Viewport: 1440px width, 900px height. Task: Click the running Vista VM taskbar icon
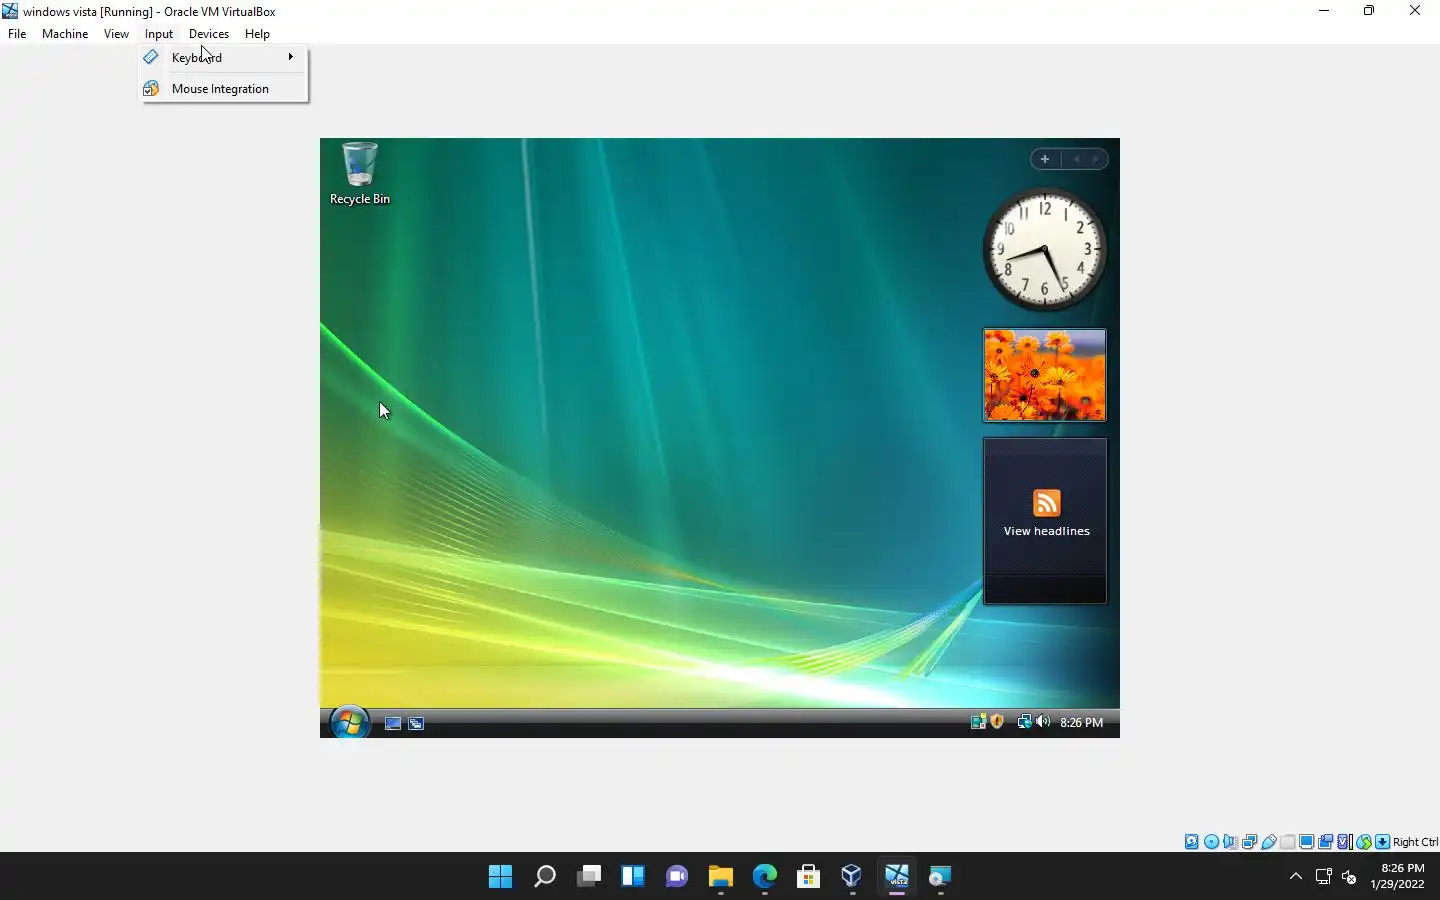[x=897, y=877]
